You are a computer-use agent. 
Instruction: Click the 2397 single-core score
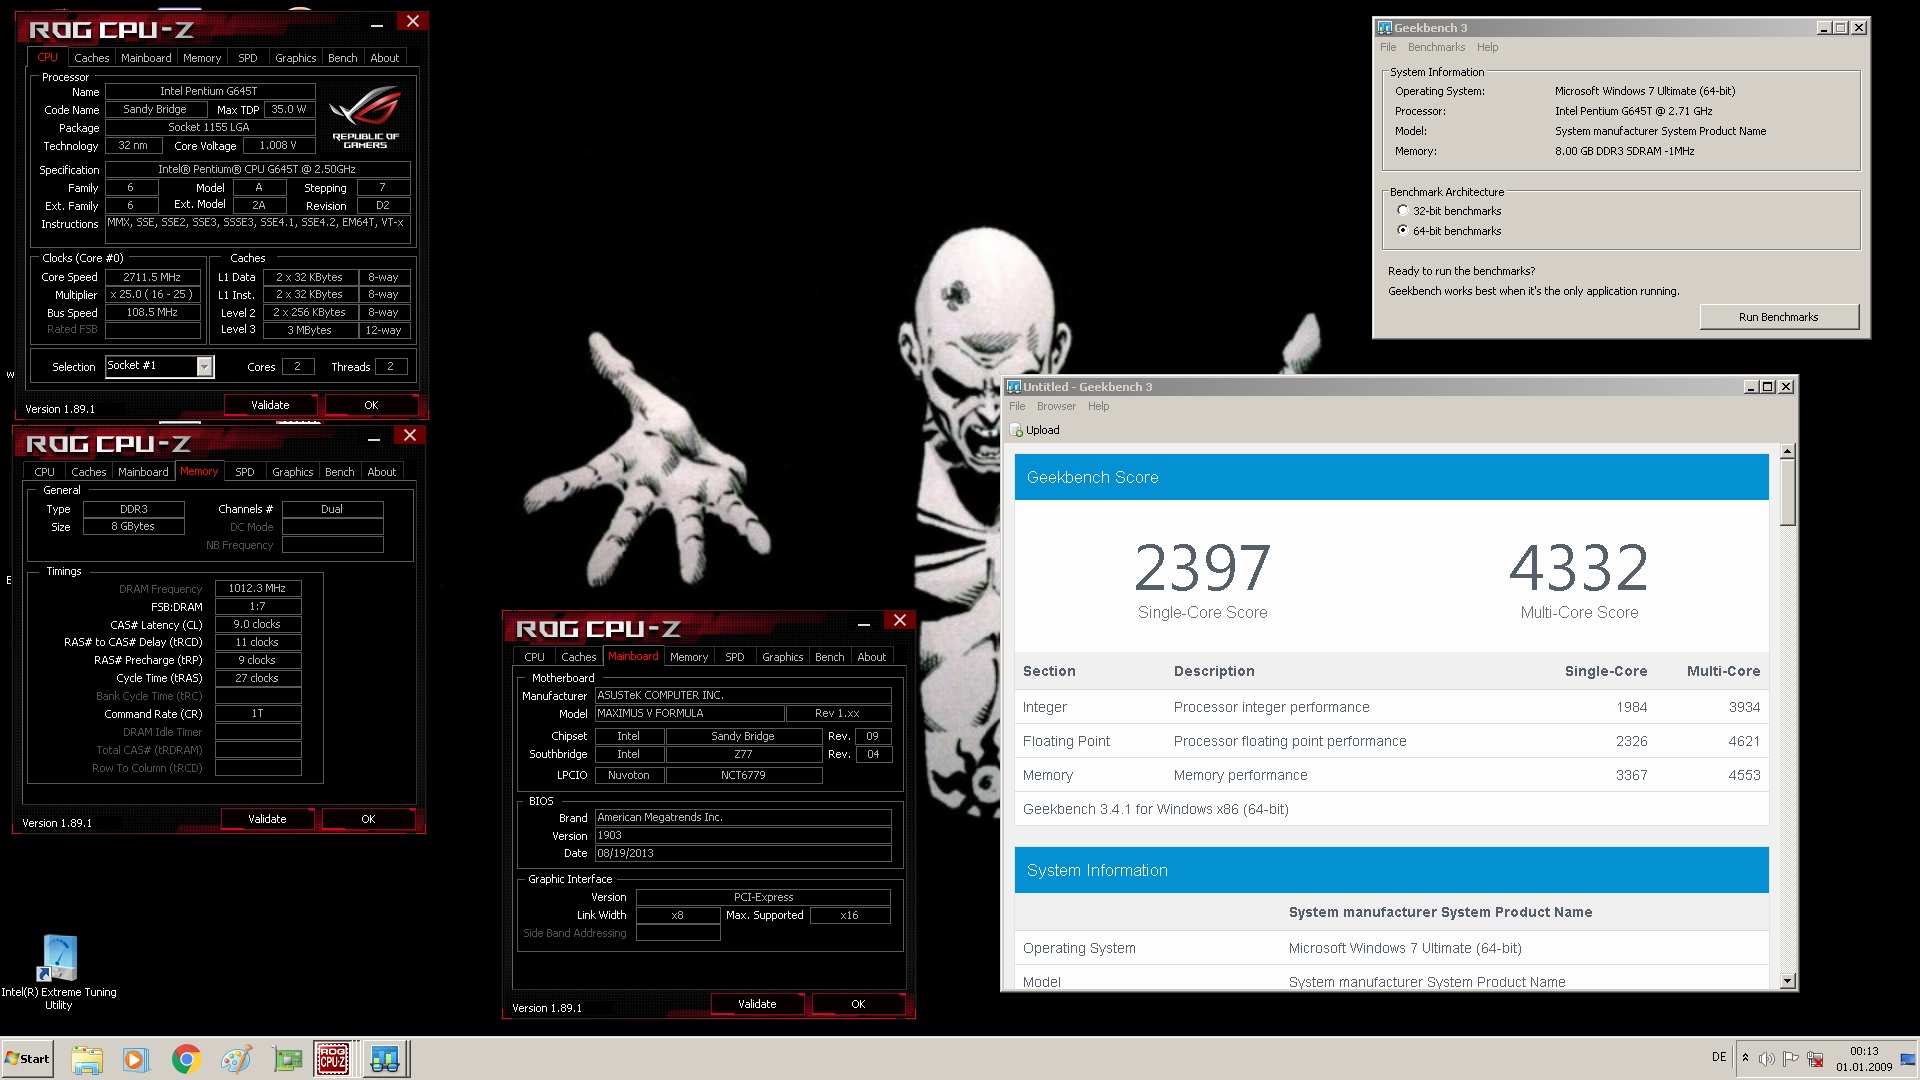(1202, 568)
